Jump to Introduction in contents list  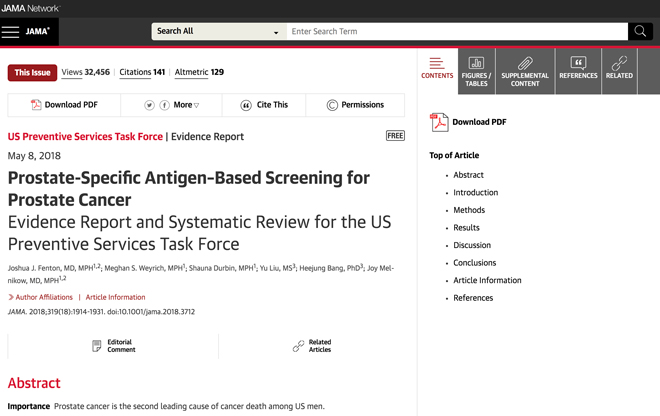coord(476,192)
